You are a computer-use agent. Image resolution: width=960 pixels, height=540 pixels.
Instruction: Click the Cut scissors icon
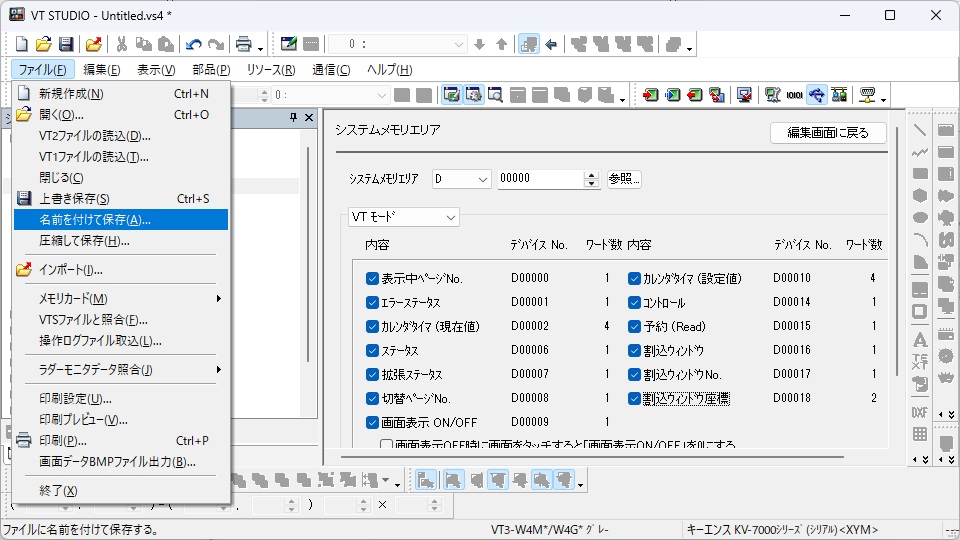click(121, 44)
